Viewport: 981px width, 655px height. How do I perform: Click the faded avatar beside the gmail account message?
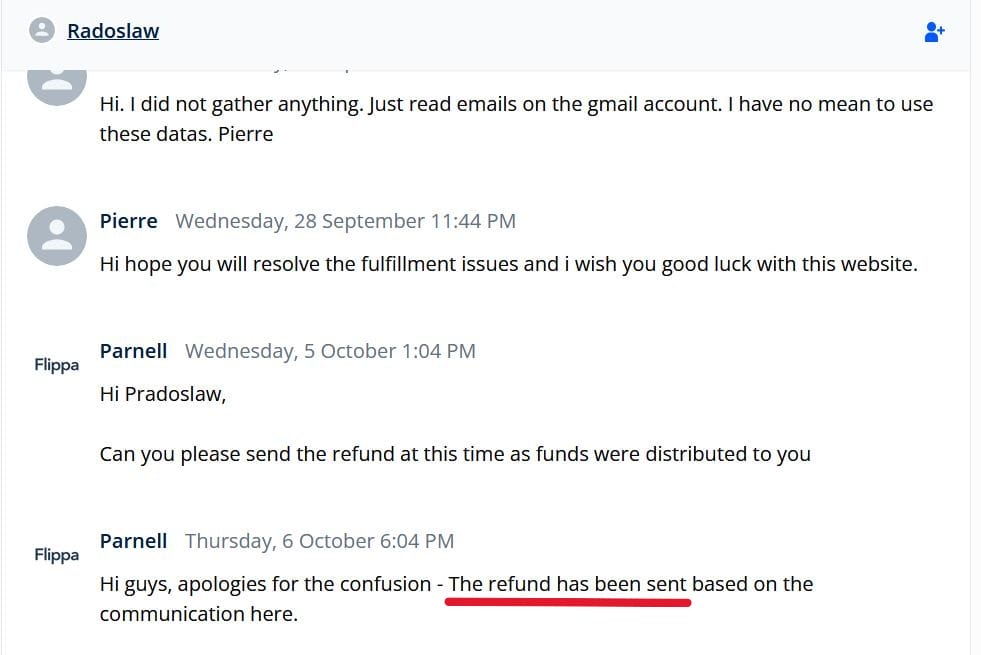click(56, 80)
